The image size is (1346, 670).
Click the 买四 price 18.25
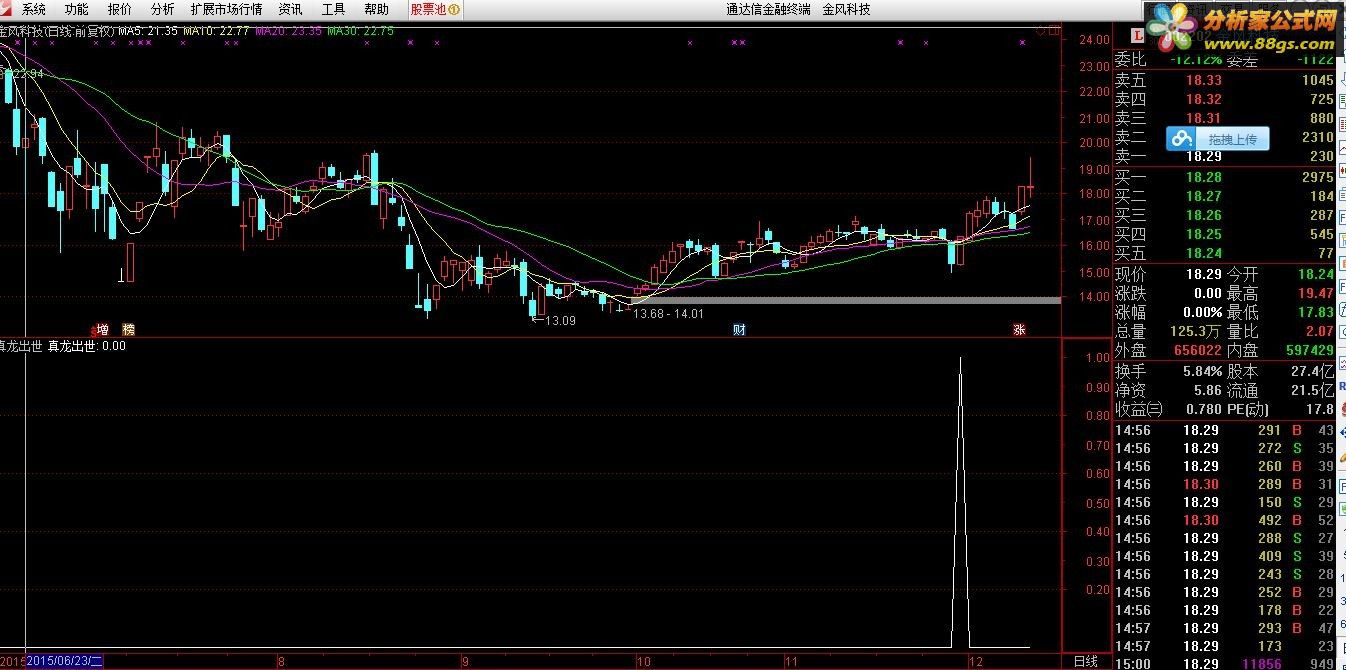1203,234
